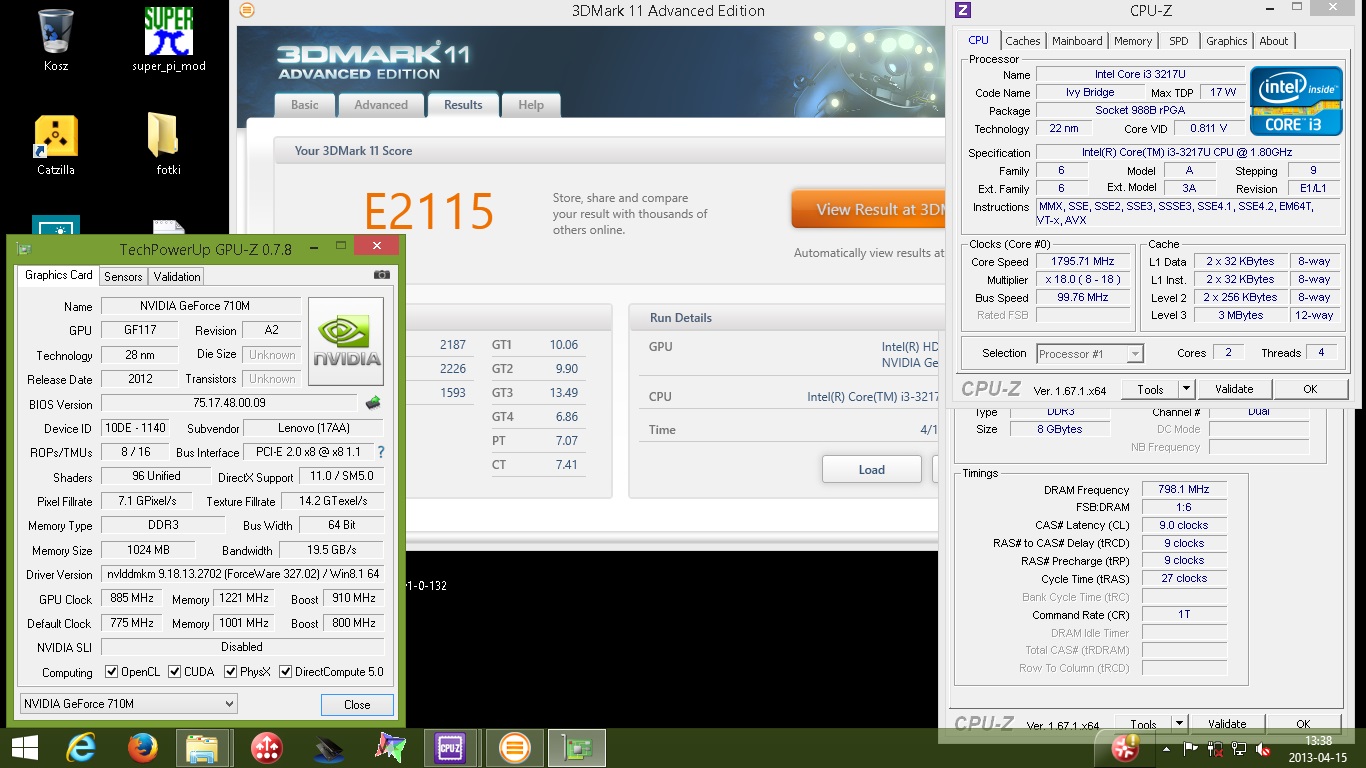Image resolution: width=1366 pixels, height=768 pixels.
Task: Click the GPU-Z Name field NVIDIA GeForce 710M
Action: tap(200, 306)
